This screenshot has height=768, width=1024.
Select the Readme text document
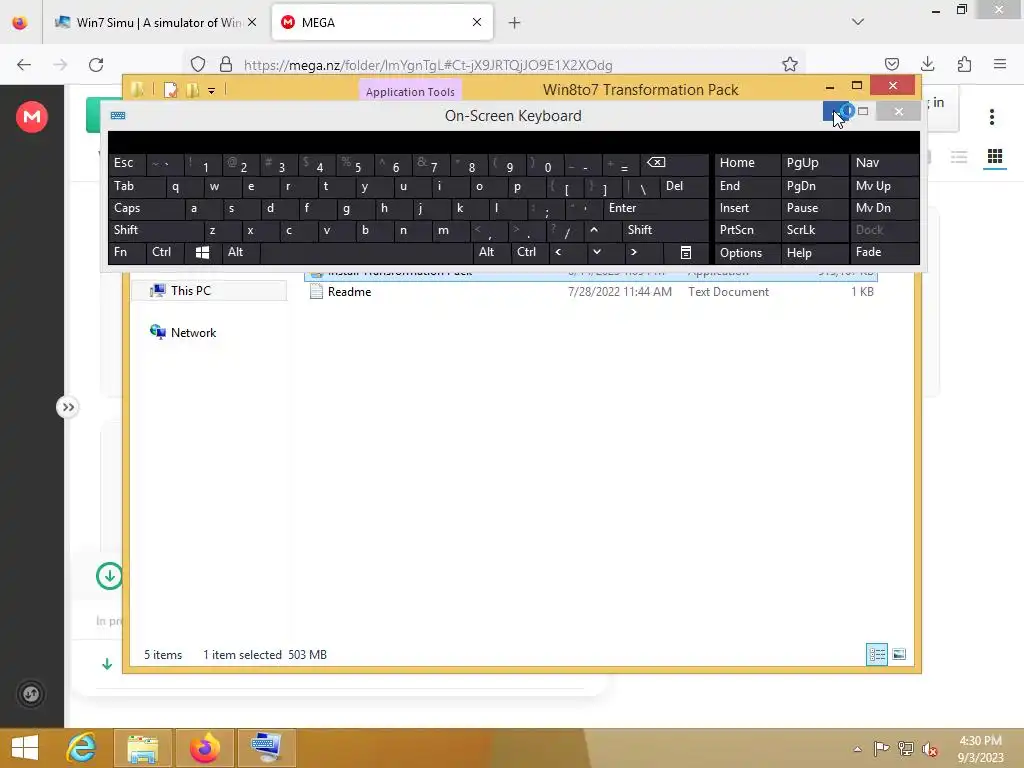point(591,292)
